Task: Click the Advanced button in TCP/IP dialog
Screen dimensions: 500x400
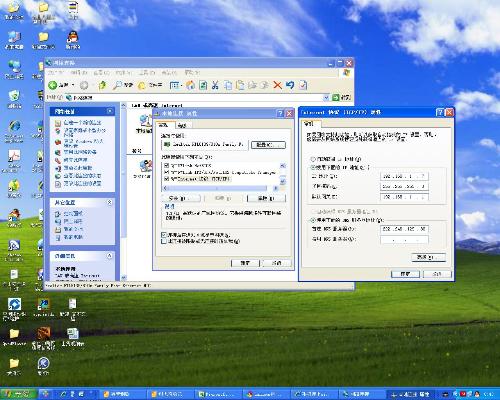Action: click(x=428, y=257)
